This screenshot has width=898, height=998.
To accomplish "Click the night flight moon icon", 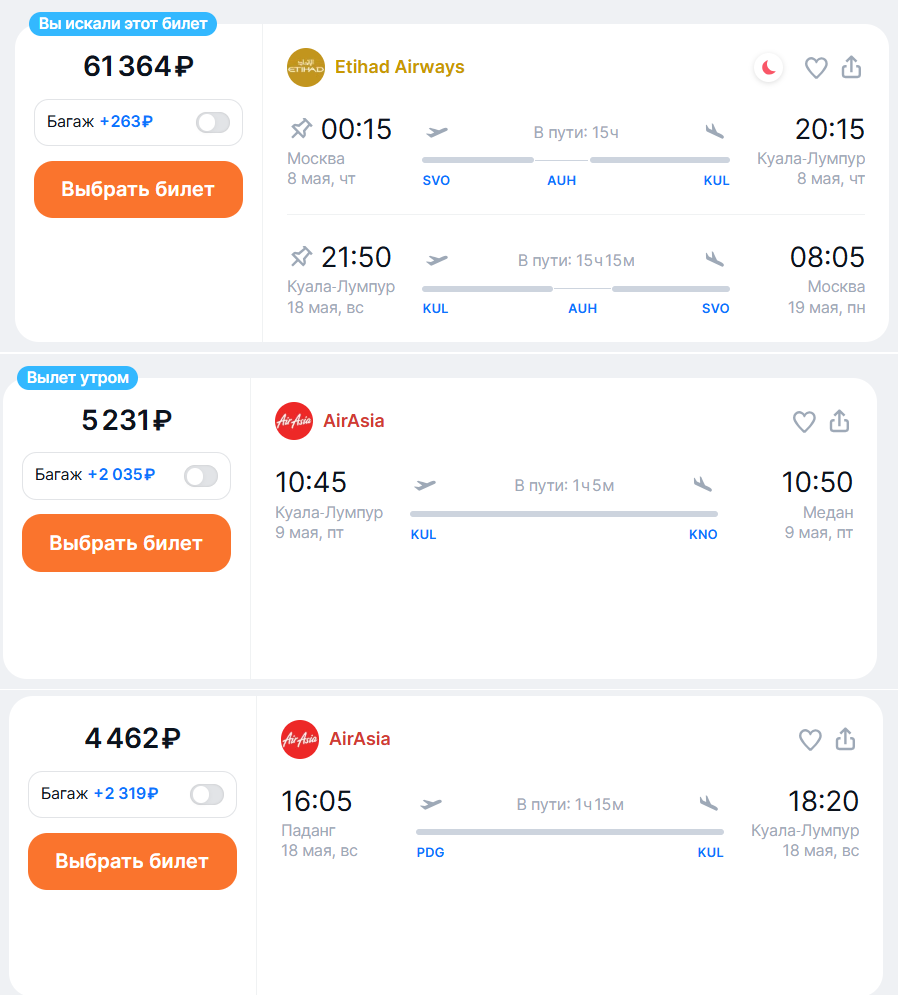I will (x=768, y=68).
